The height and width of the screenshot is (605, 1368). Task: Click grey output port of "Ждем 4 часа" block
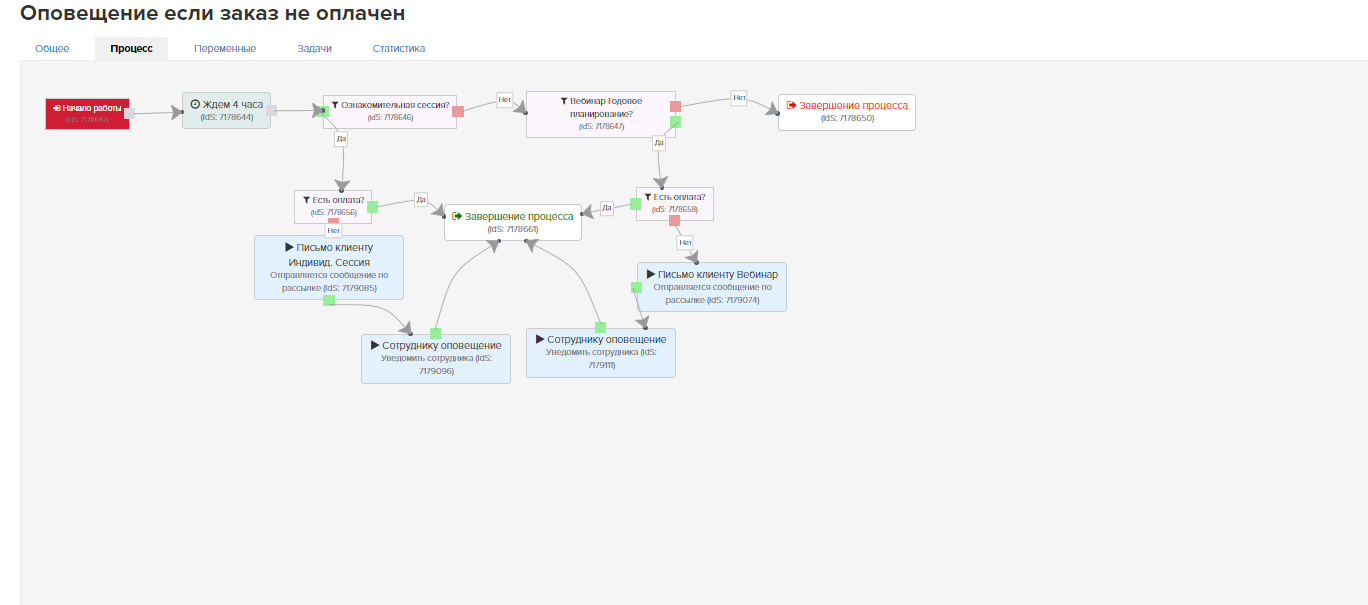(271, 111)
